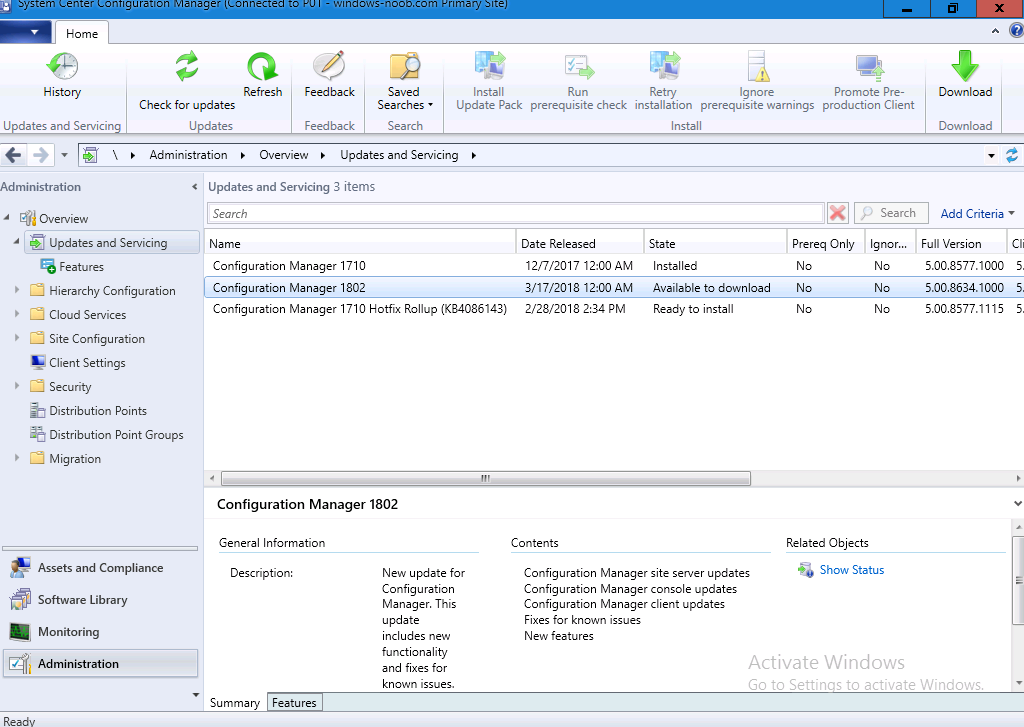Select Configuration Manager 1802 row
This screenshot has height=727, width=1024.
point(614,287)
